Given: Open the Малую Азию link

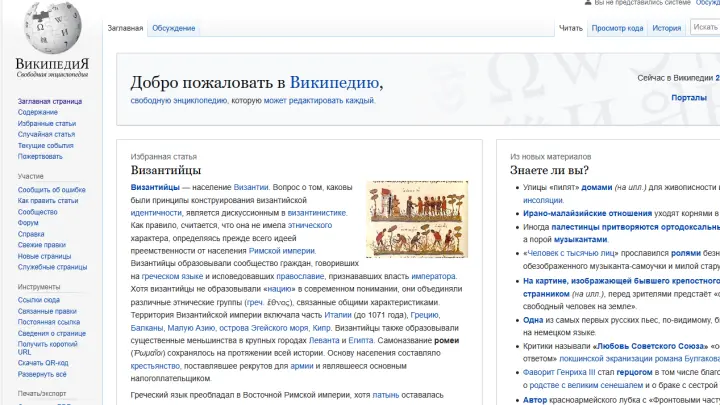Looking at the screenshot, I should (191, 328).
